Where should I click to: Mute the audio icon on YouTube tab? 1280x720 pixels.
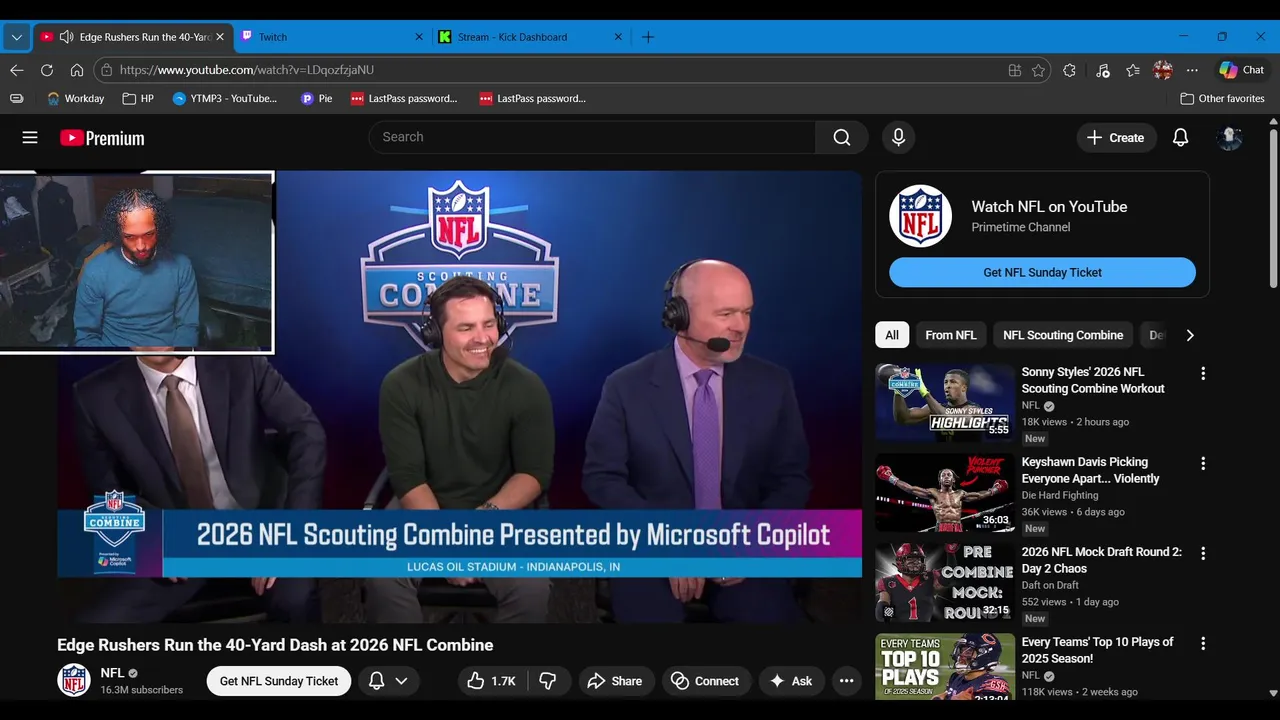pyautogui.click(x=66, y=37)
